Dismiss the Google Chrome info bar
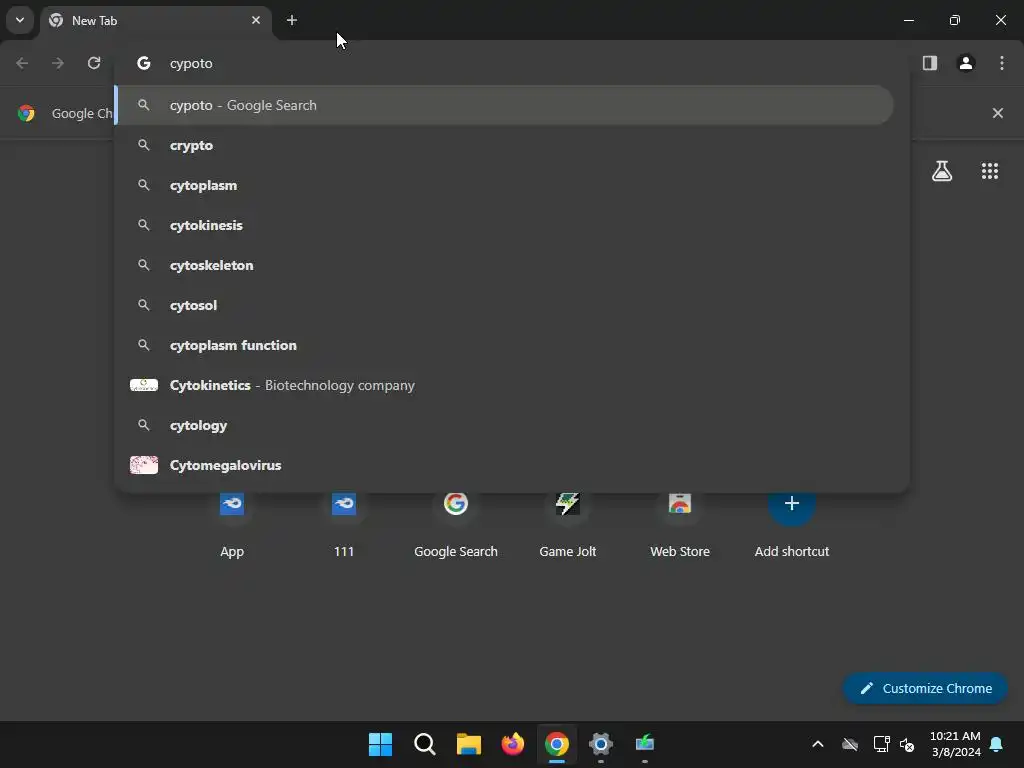This screenshot has height=768, width=1024. (x=997, y=113)
